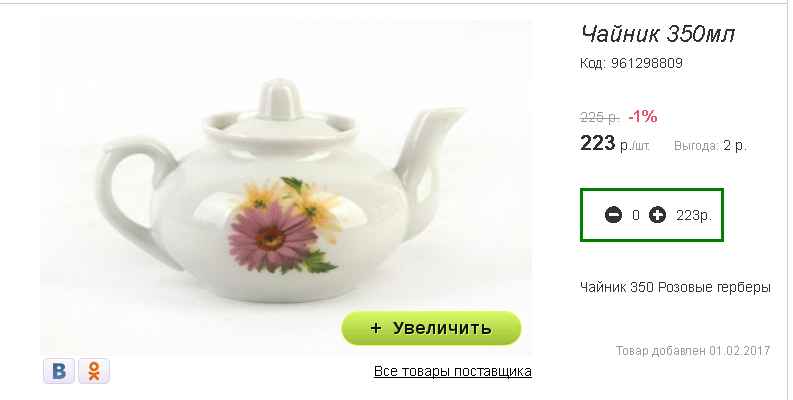The height and width of the screenshot is (400, 793).
Task: Click the bold 223 р./шт. price
Action: (614, 144)
